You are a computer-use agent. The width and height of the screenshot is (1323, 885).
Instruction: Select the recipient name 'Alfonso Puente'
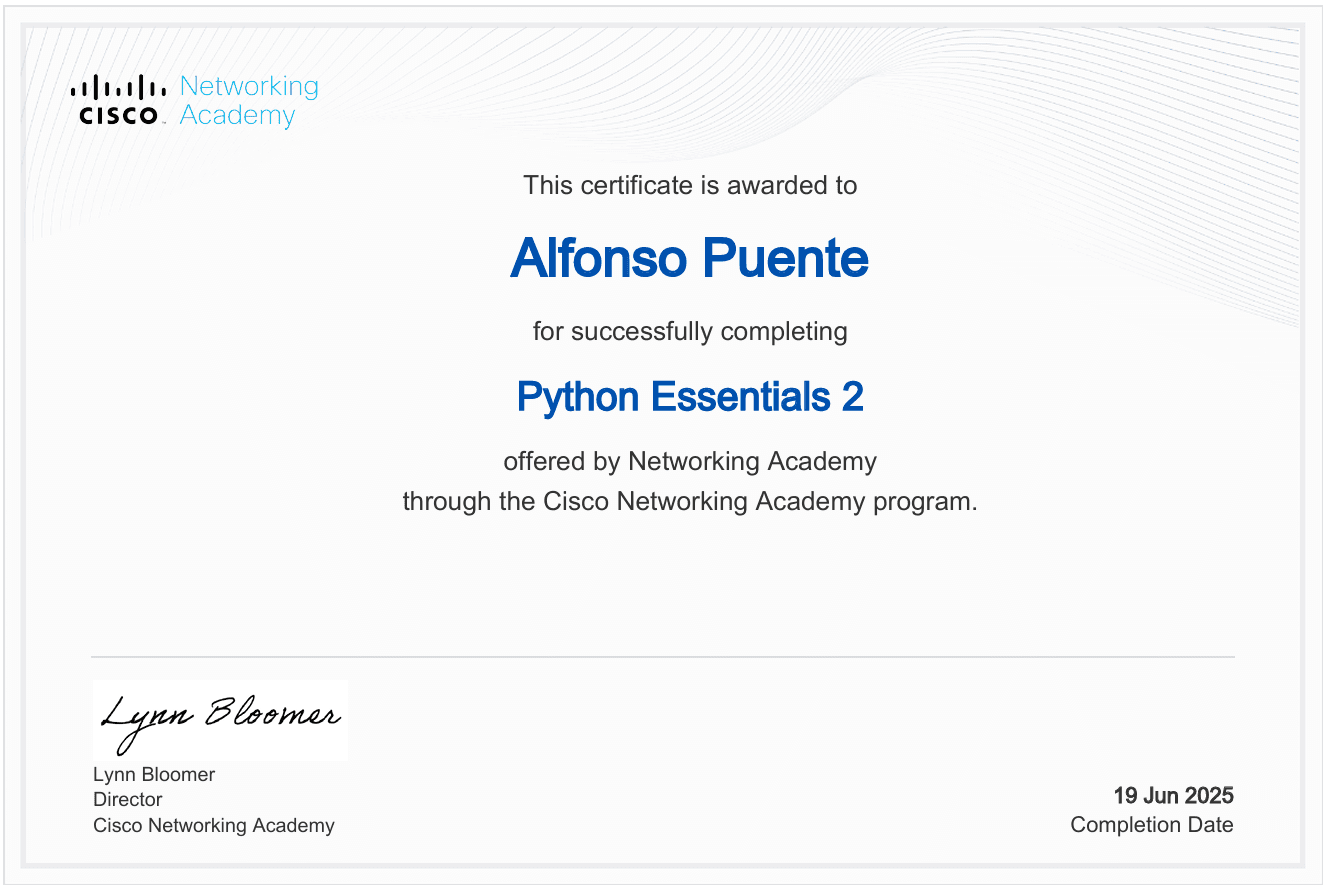point(689,259)
